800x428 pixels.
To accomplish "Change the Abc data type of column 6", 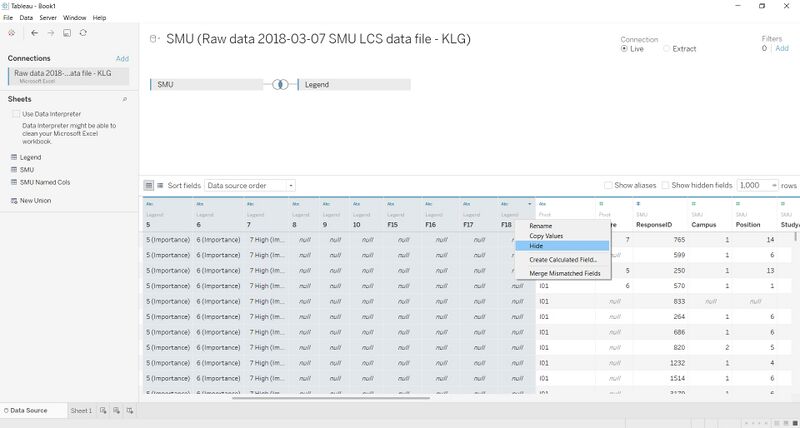I will pos(199,204).
